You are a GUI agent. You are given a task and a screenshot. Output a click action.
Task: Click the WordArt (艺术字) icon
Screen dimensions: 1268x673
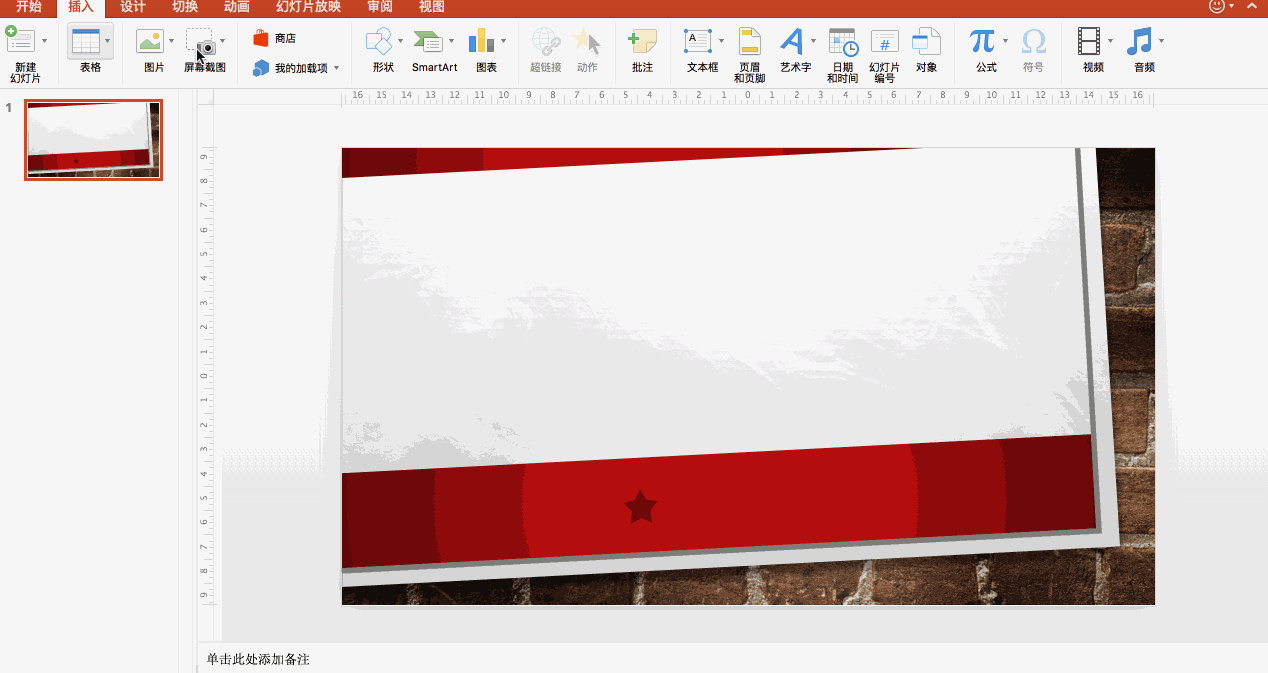click(x=793, y=41)
